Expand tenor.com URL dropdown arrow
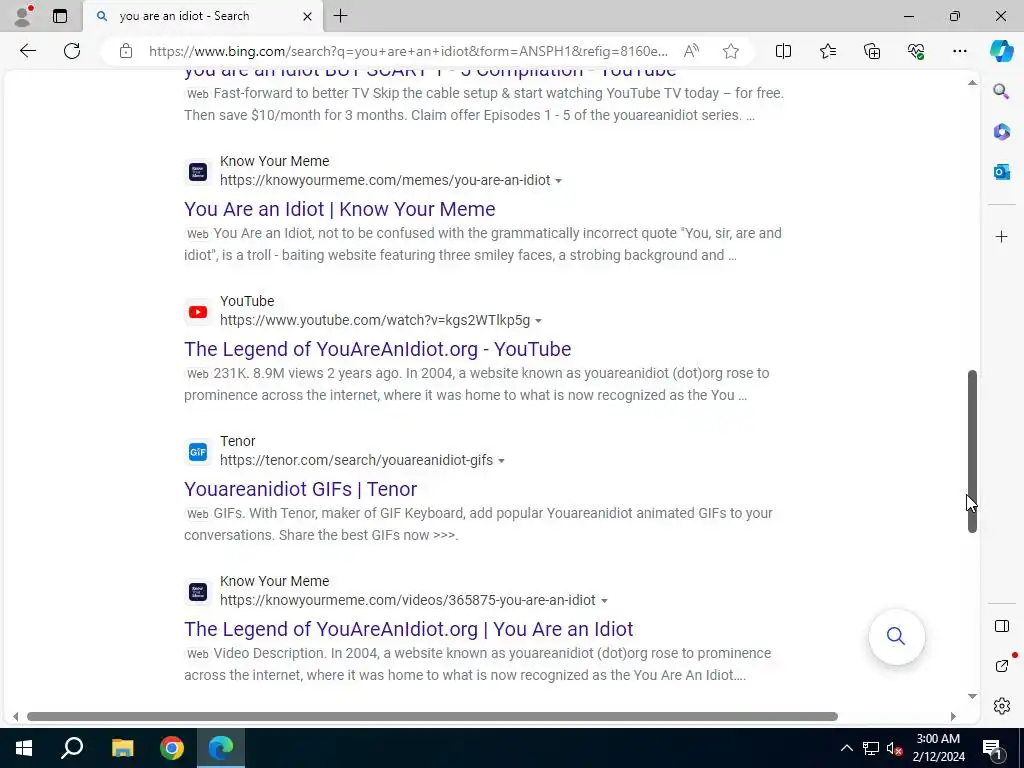 coord(501,461)
